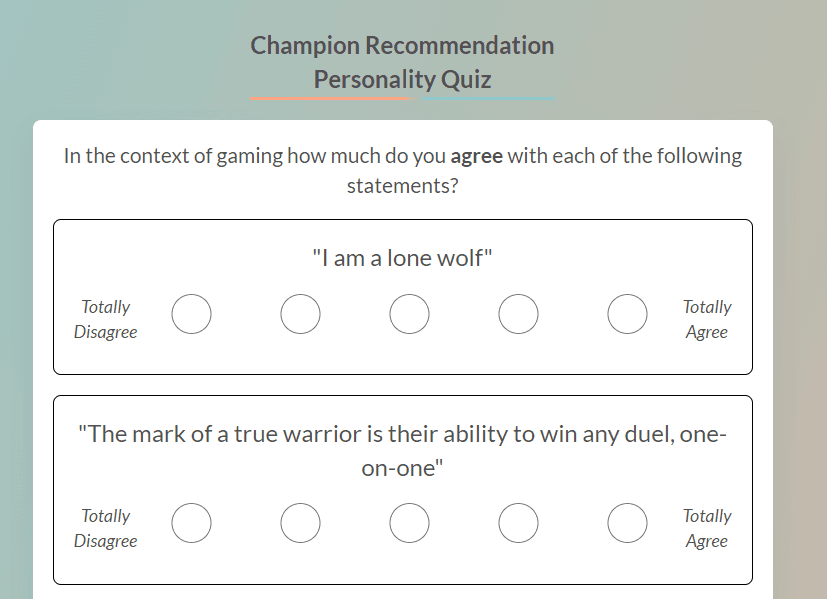
Task: Click the Totally Agree label on the lone wolf card
Action: (x=707, y=319)
